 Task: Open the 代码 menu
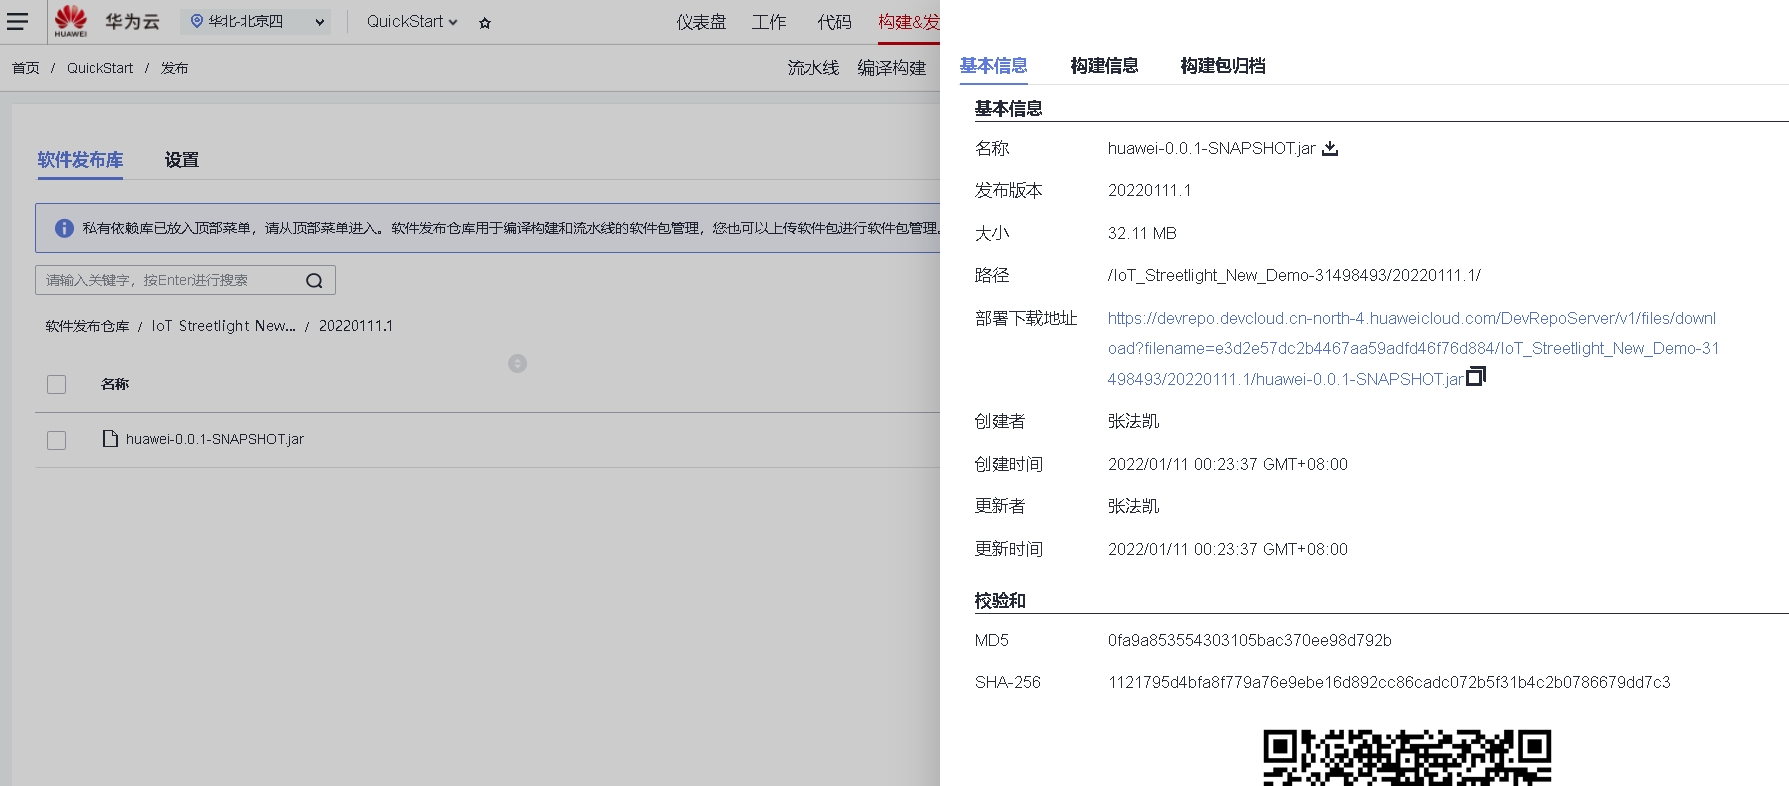834,22
